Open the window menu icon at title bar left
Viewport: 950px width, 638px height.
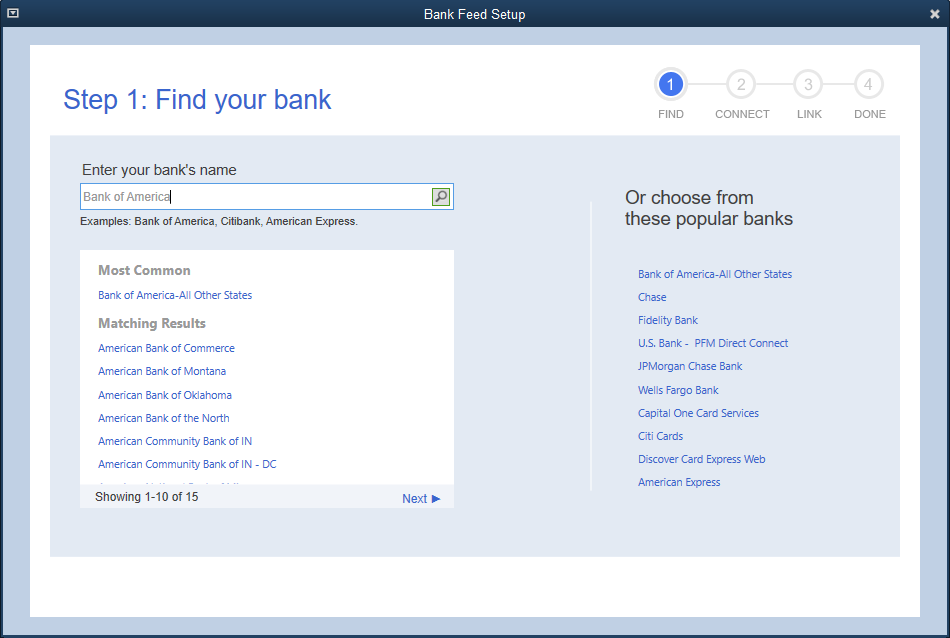point(13,13)
